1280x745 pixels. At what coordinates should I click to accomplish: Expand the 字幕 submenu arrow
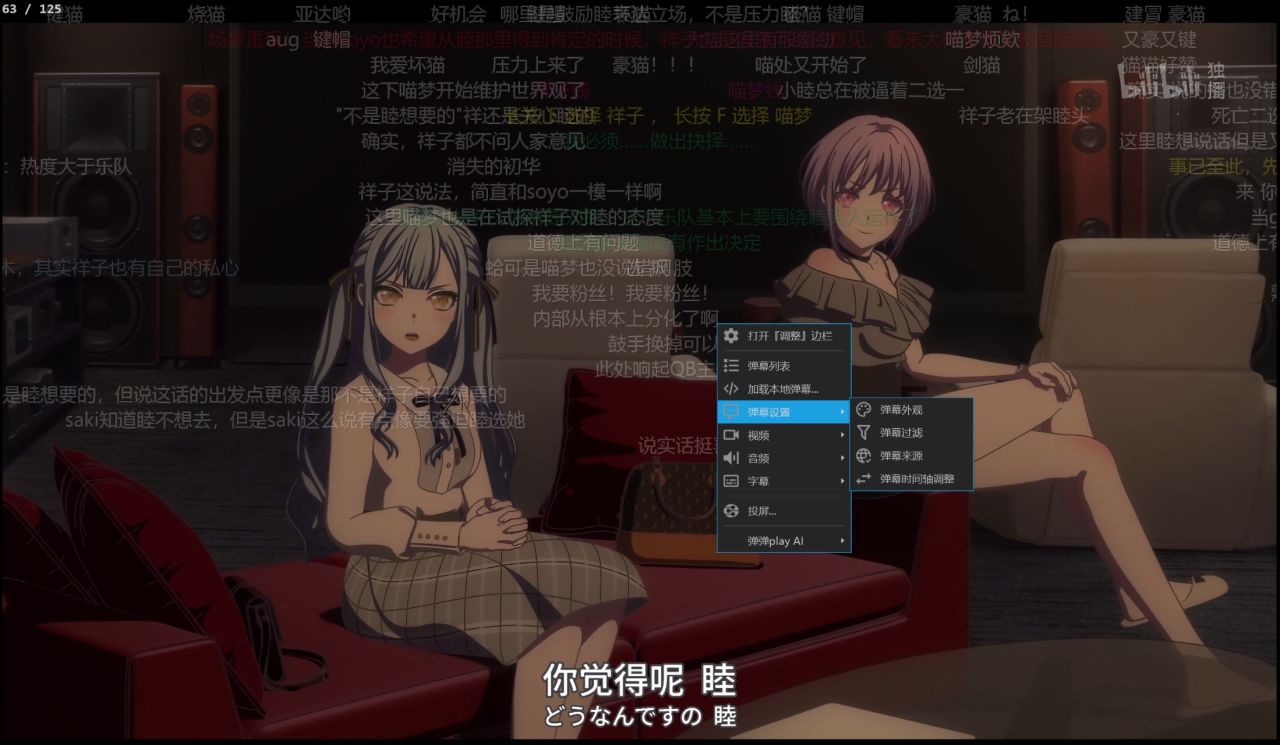[x=842, y=481]
